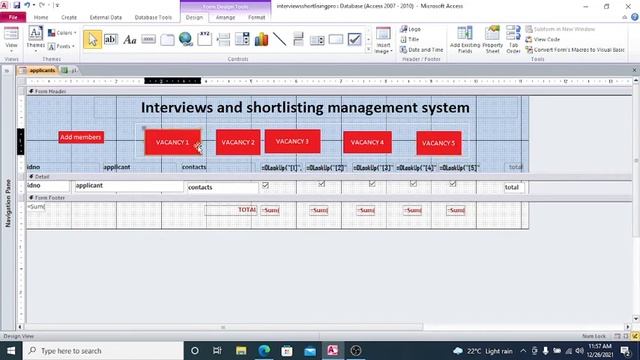Expand the Fonts dropdown

62,46
